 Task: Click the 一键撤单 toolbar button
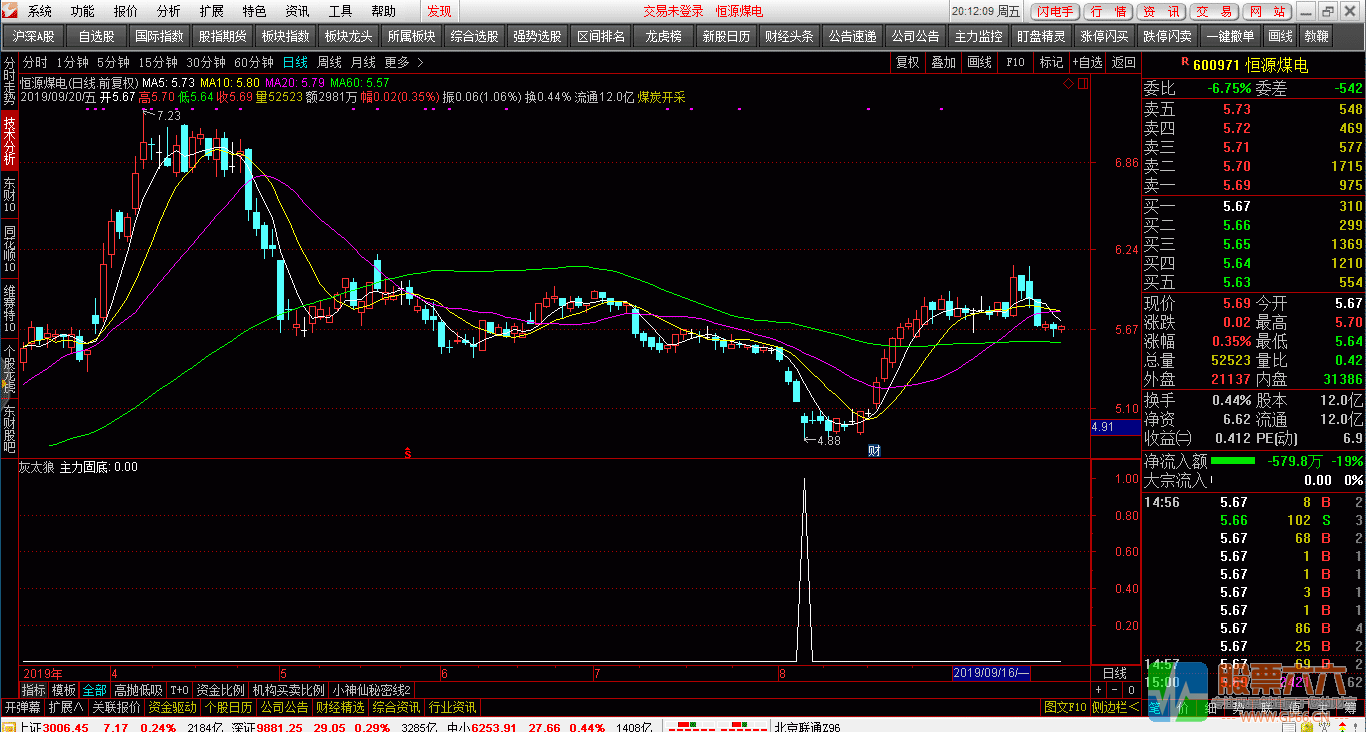[x=1230, y=36]
